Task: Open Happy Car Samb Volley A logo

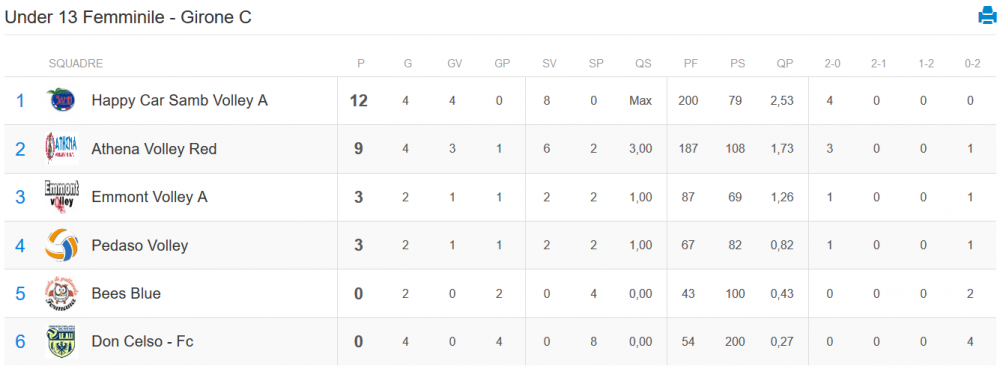Action: [x=62, y=100]
